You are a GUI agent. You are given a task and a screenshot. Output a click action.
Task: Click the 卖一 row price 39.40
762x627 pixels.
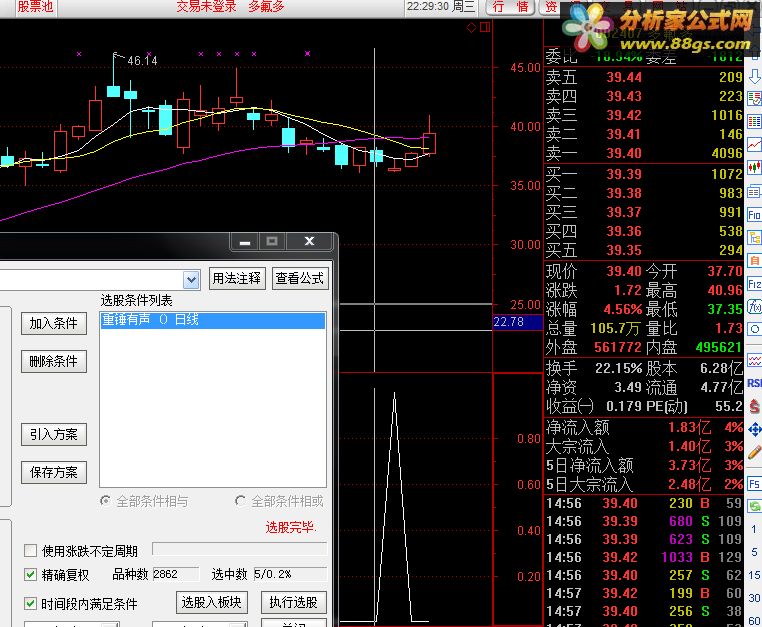click(624, 154)
